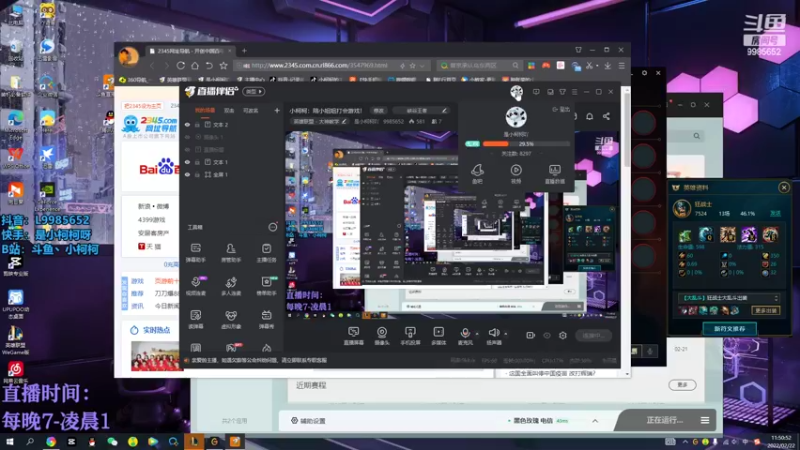800x450 pixels.
Task: Click user avatar in companion title bar
Action: 516,92
